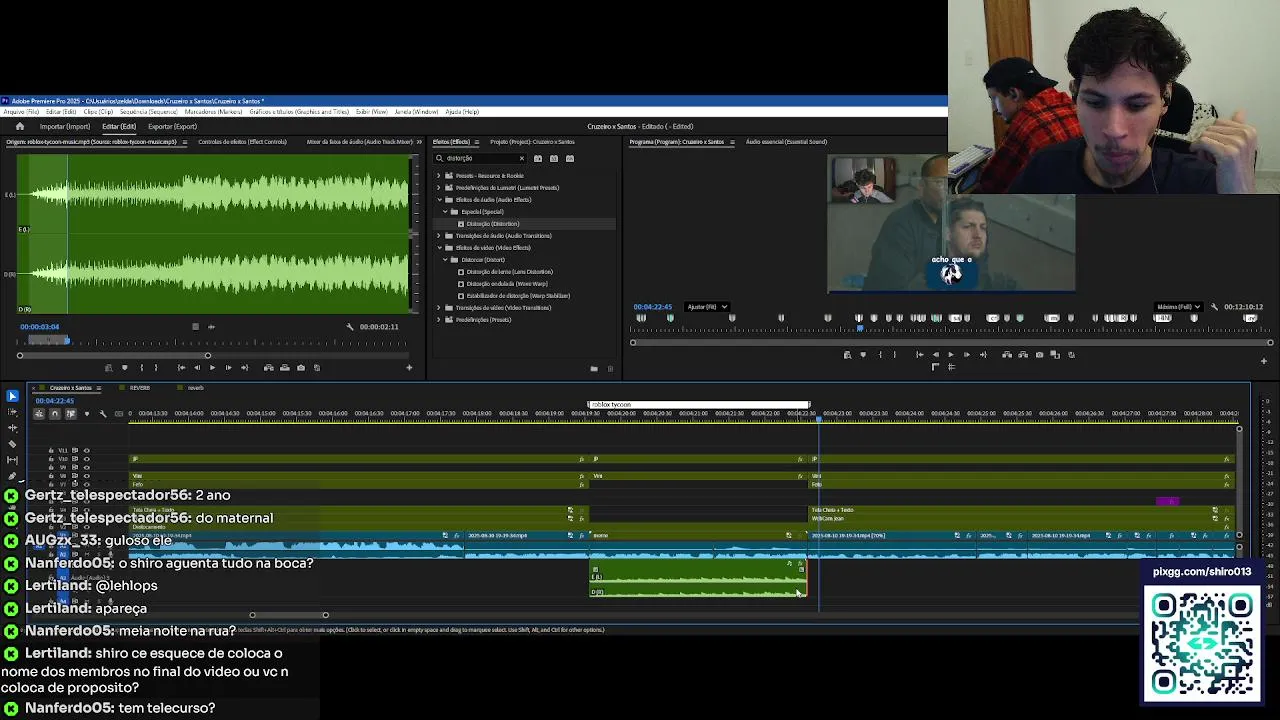Image resolution: width=1280 pixels, height=720 pixels.
Task: Open Source monitor settings wrench
Action: coord(350,326)
